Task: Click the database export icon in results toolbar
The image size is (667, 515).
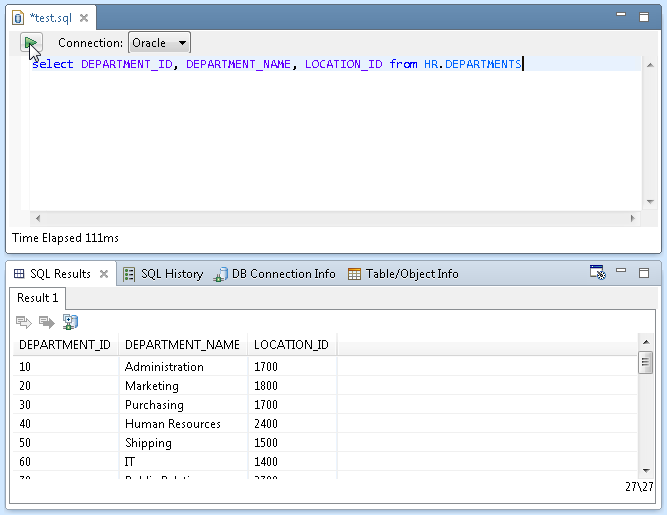Action: [70, 322]
